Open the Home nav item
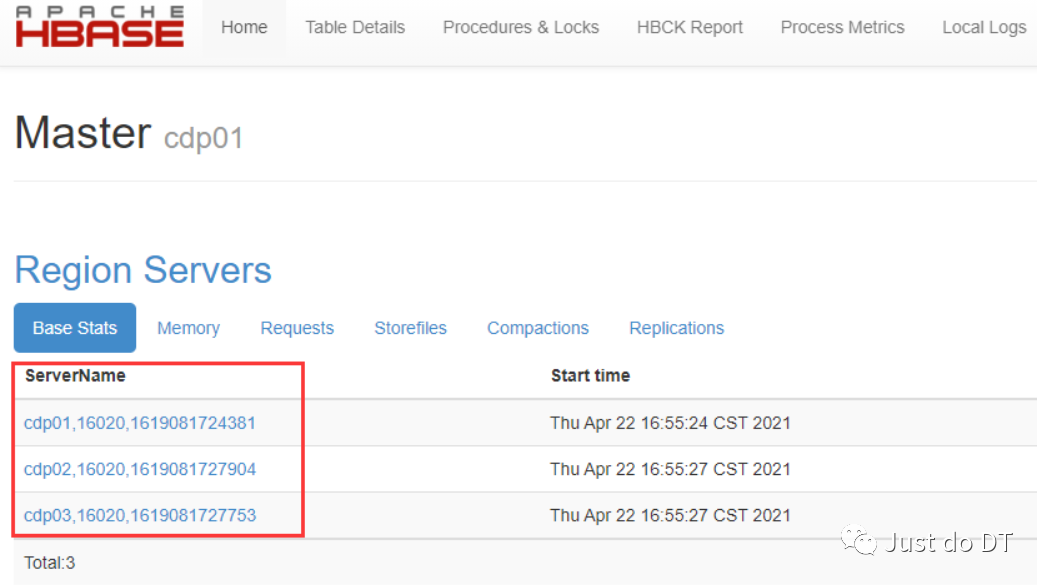 click(x=244, y=27)
